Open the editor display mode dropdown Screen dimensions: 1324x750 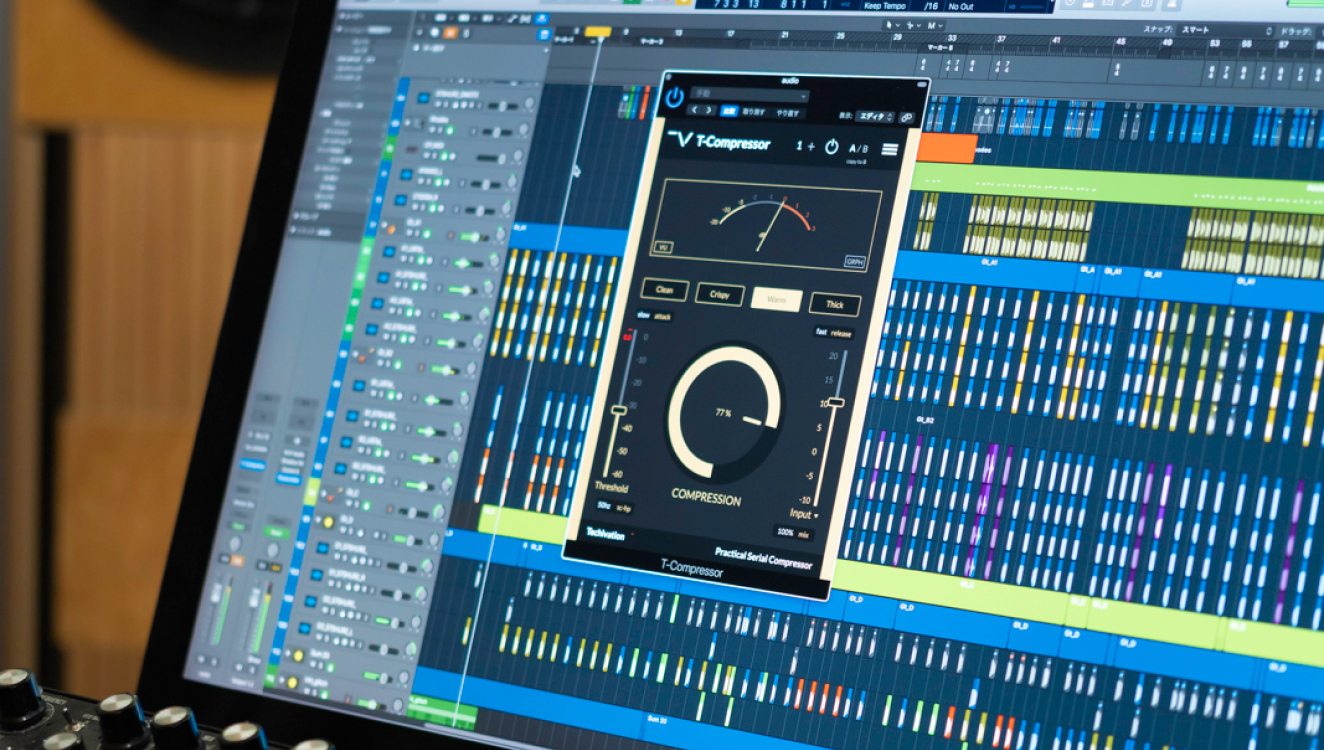(876, 117)
